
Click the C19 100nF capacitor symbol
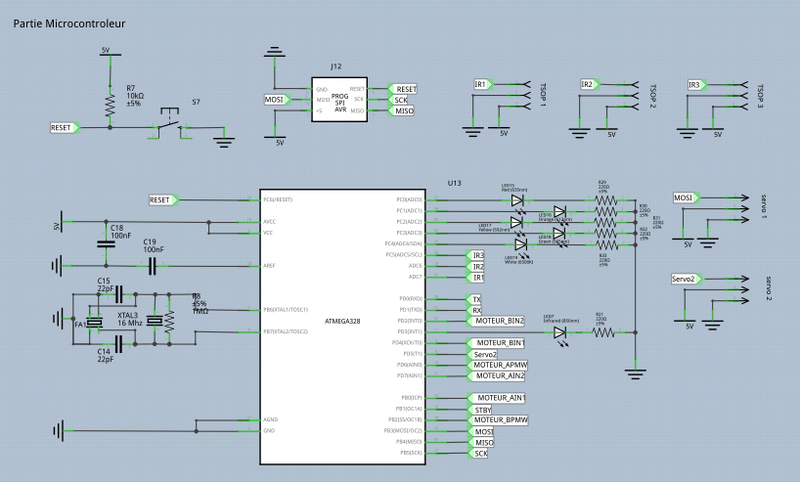[153, 266]
